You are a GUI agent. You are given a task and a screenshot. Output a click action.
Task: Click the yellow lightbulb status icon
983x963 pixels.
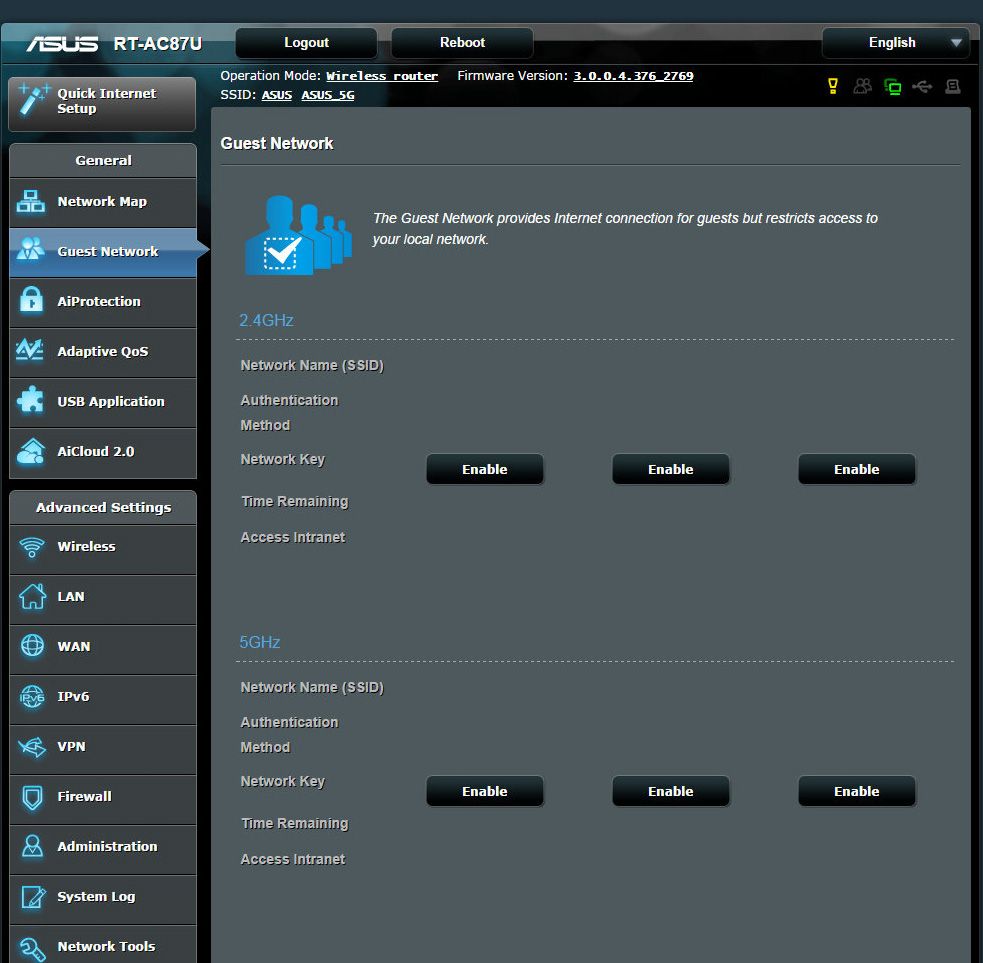(832, 87)
